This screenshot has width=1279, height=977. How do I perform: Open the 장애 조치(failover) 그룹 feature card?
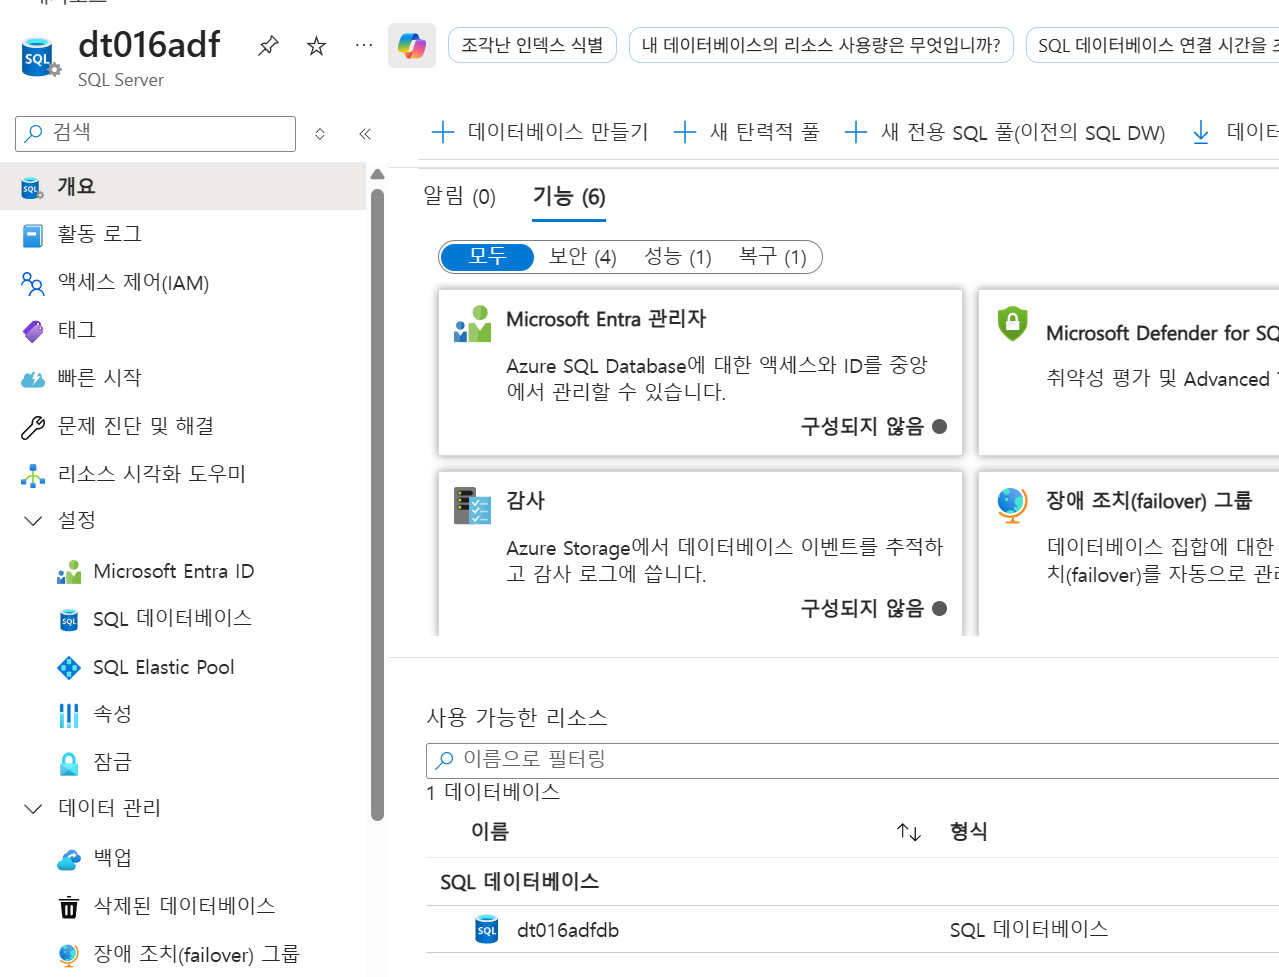click(1129, 553)
